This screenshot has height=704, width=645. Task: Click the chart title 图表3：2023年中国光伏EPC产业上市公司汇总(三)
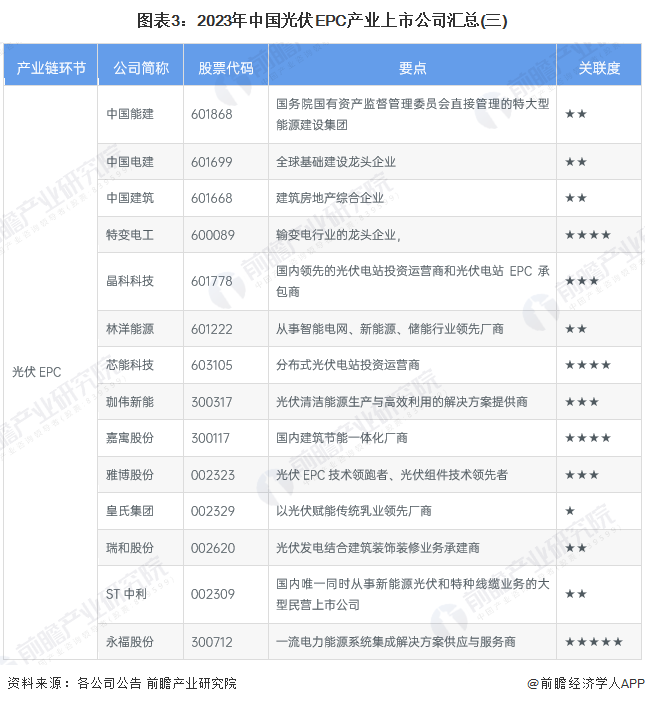coord(322,21)
